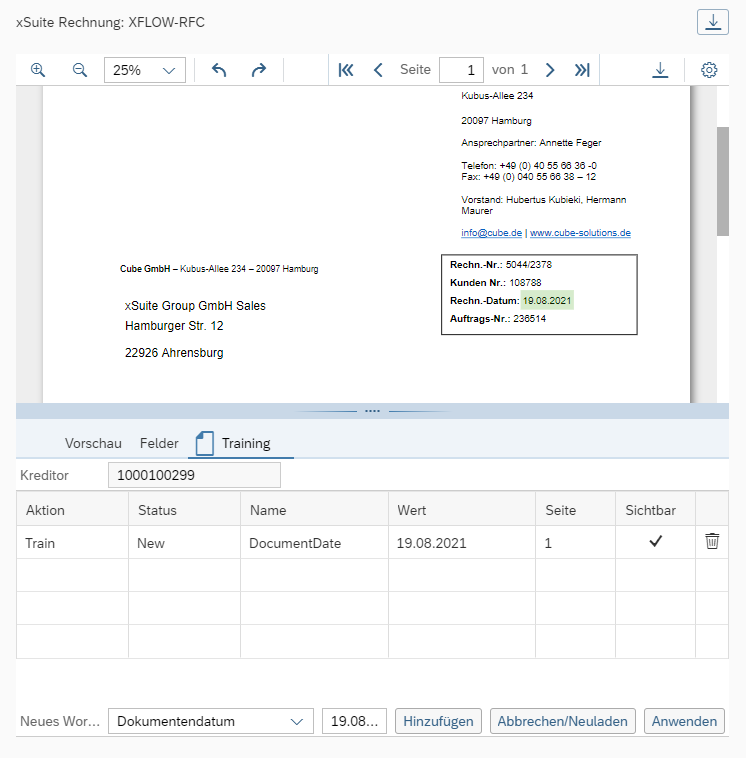Viewport: 746px width, 758px height.
Task: Jump to the first page
Action: tap(346, 70)
